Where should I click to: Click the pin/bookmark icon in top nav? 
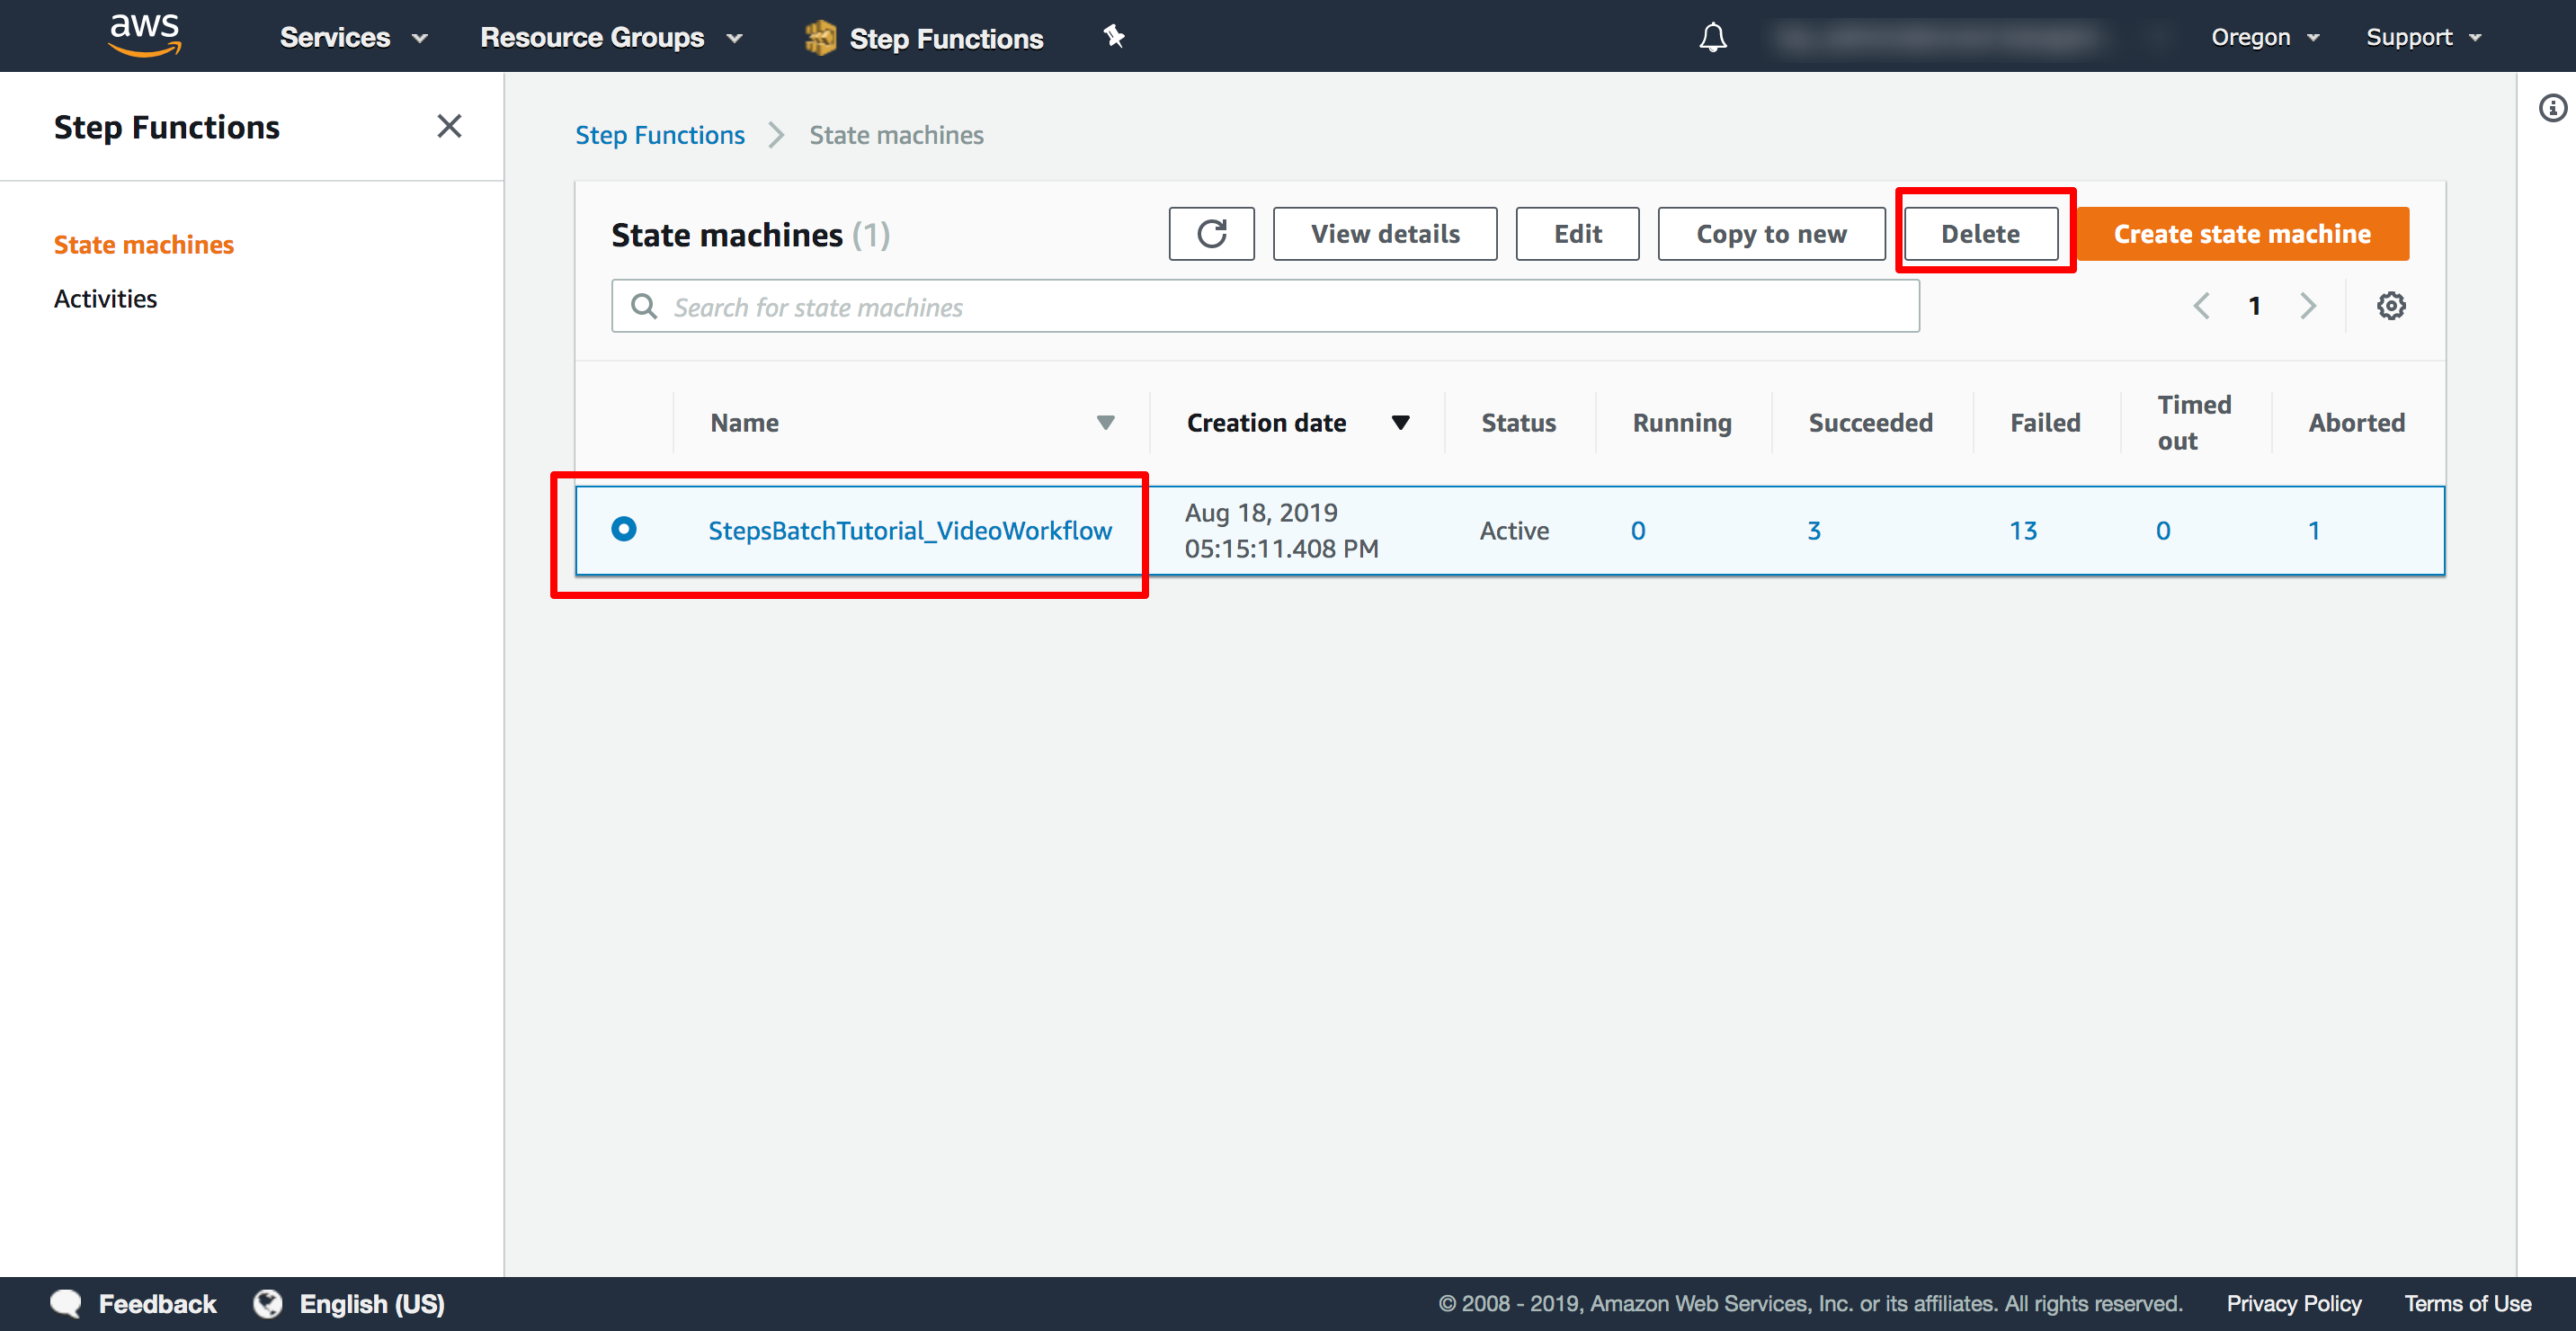(1113, 36)
